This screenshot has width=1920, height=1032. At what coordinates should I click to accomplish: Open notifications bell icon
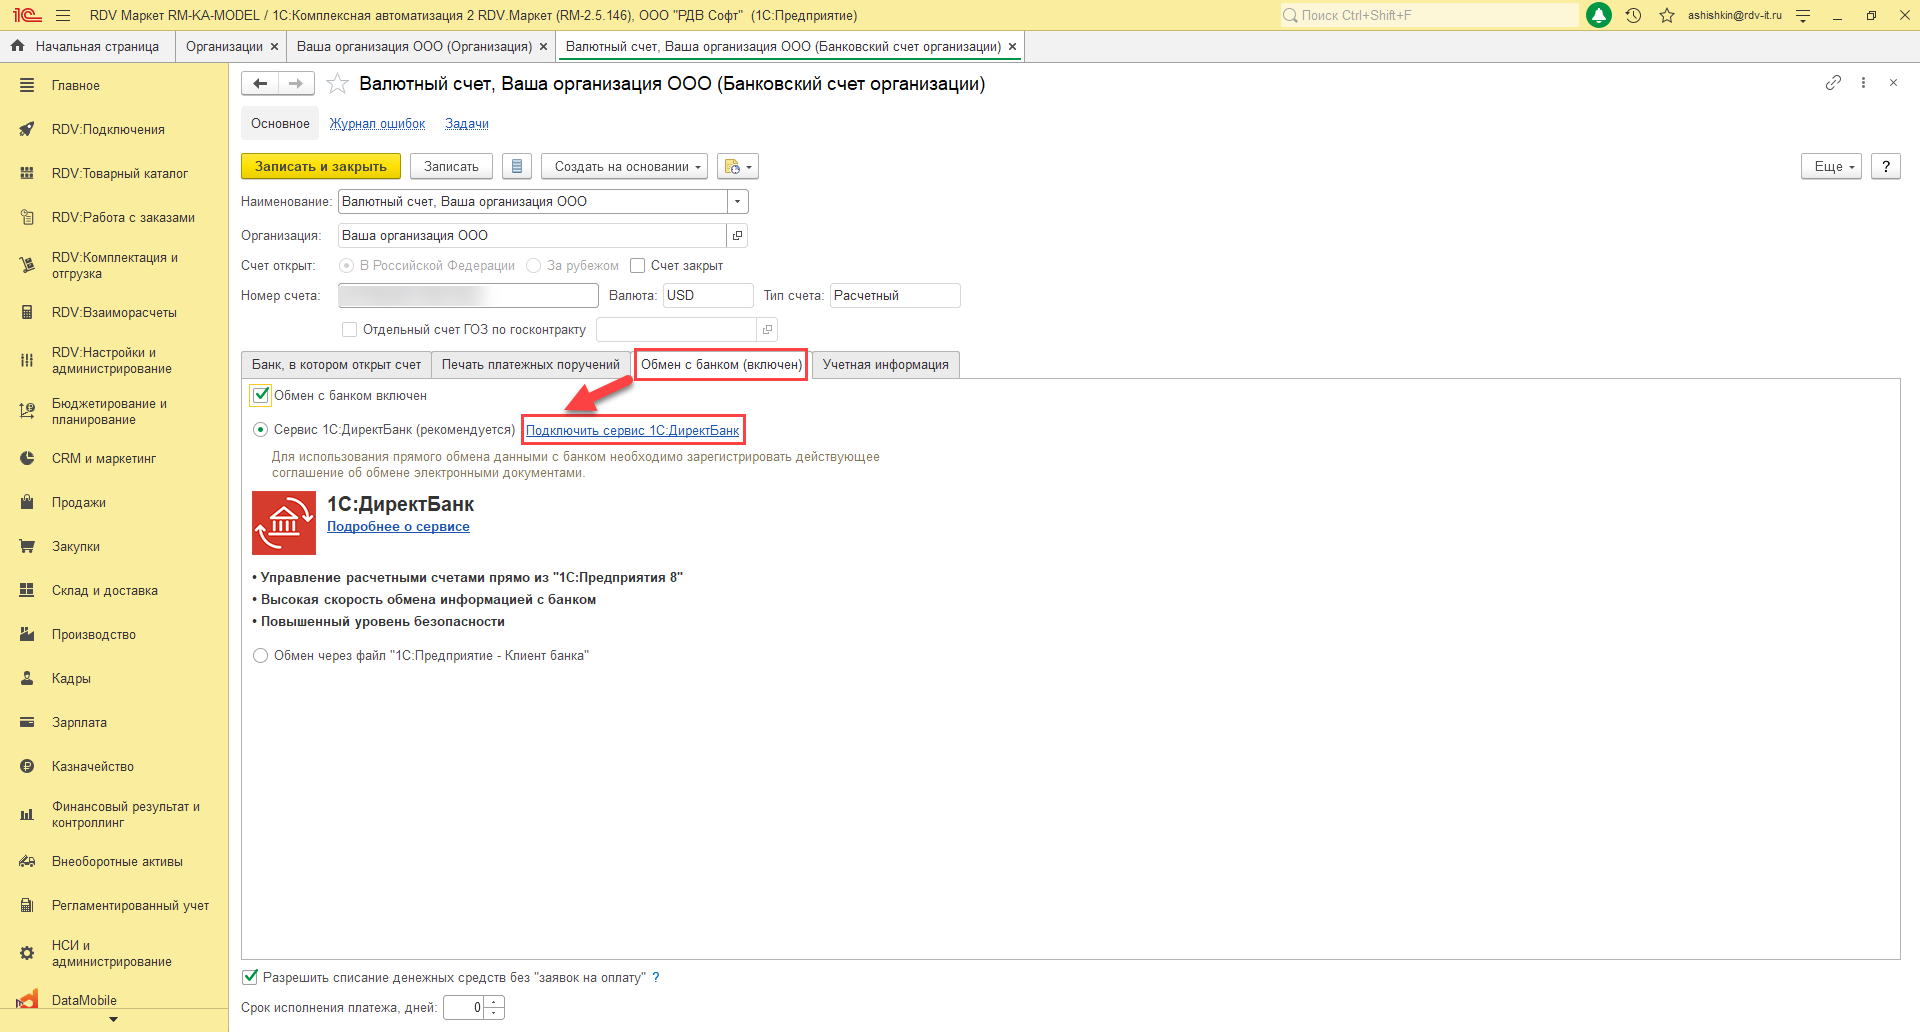(x=1599, y=15)
